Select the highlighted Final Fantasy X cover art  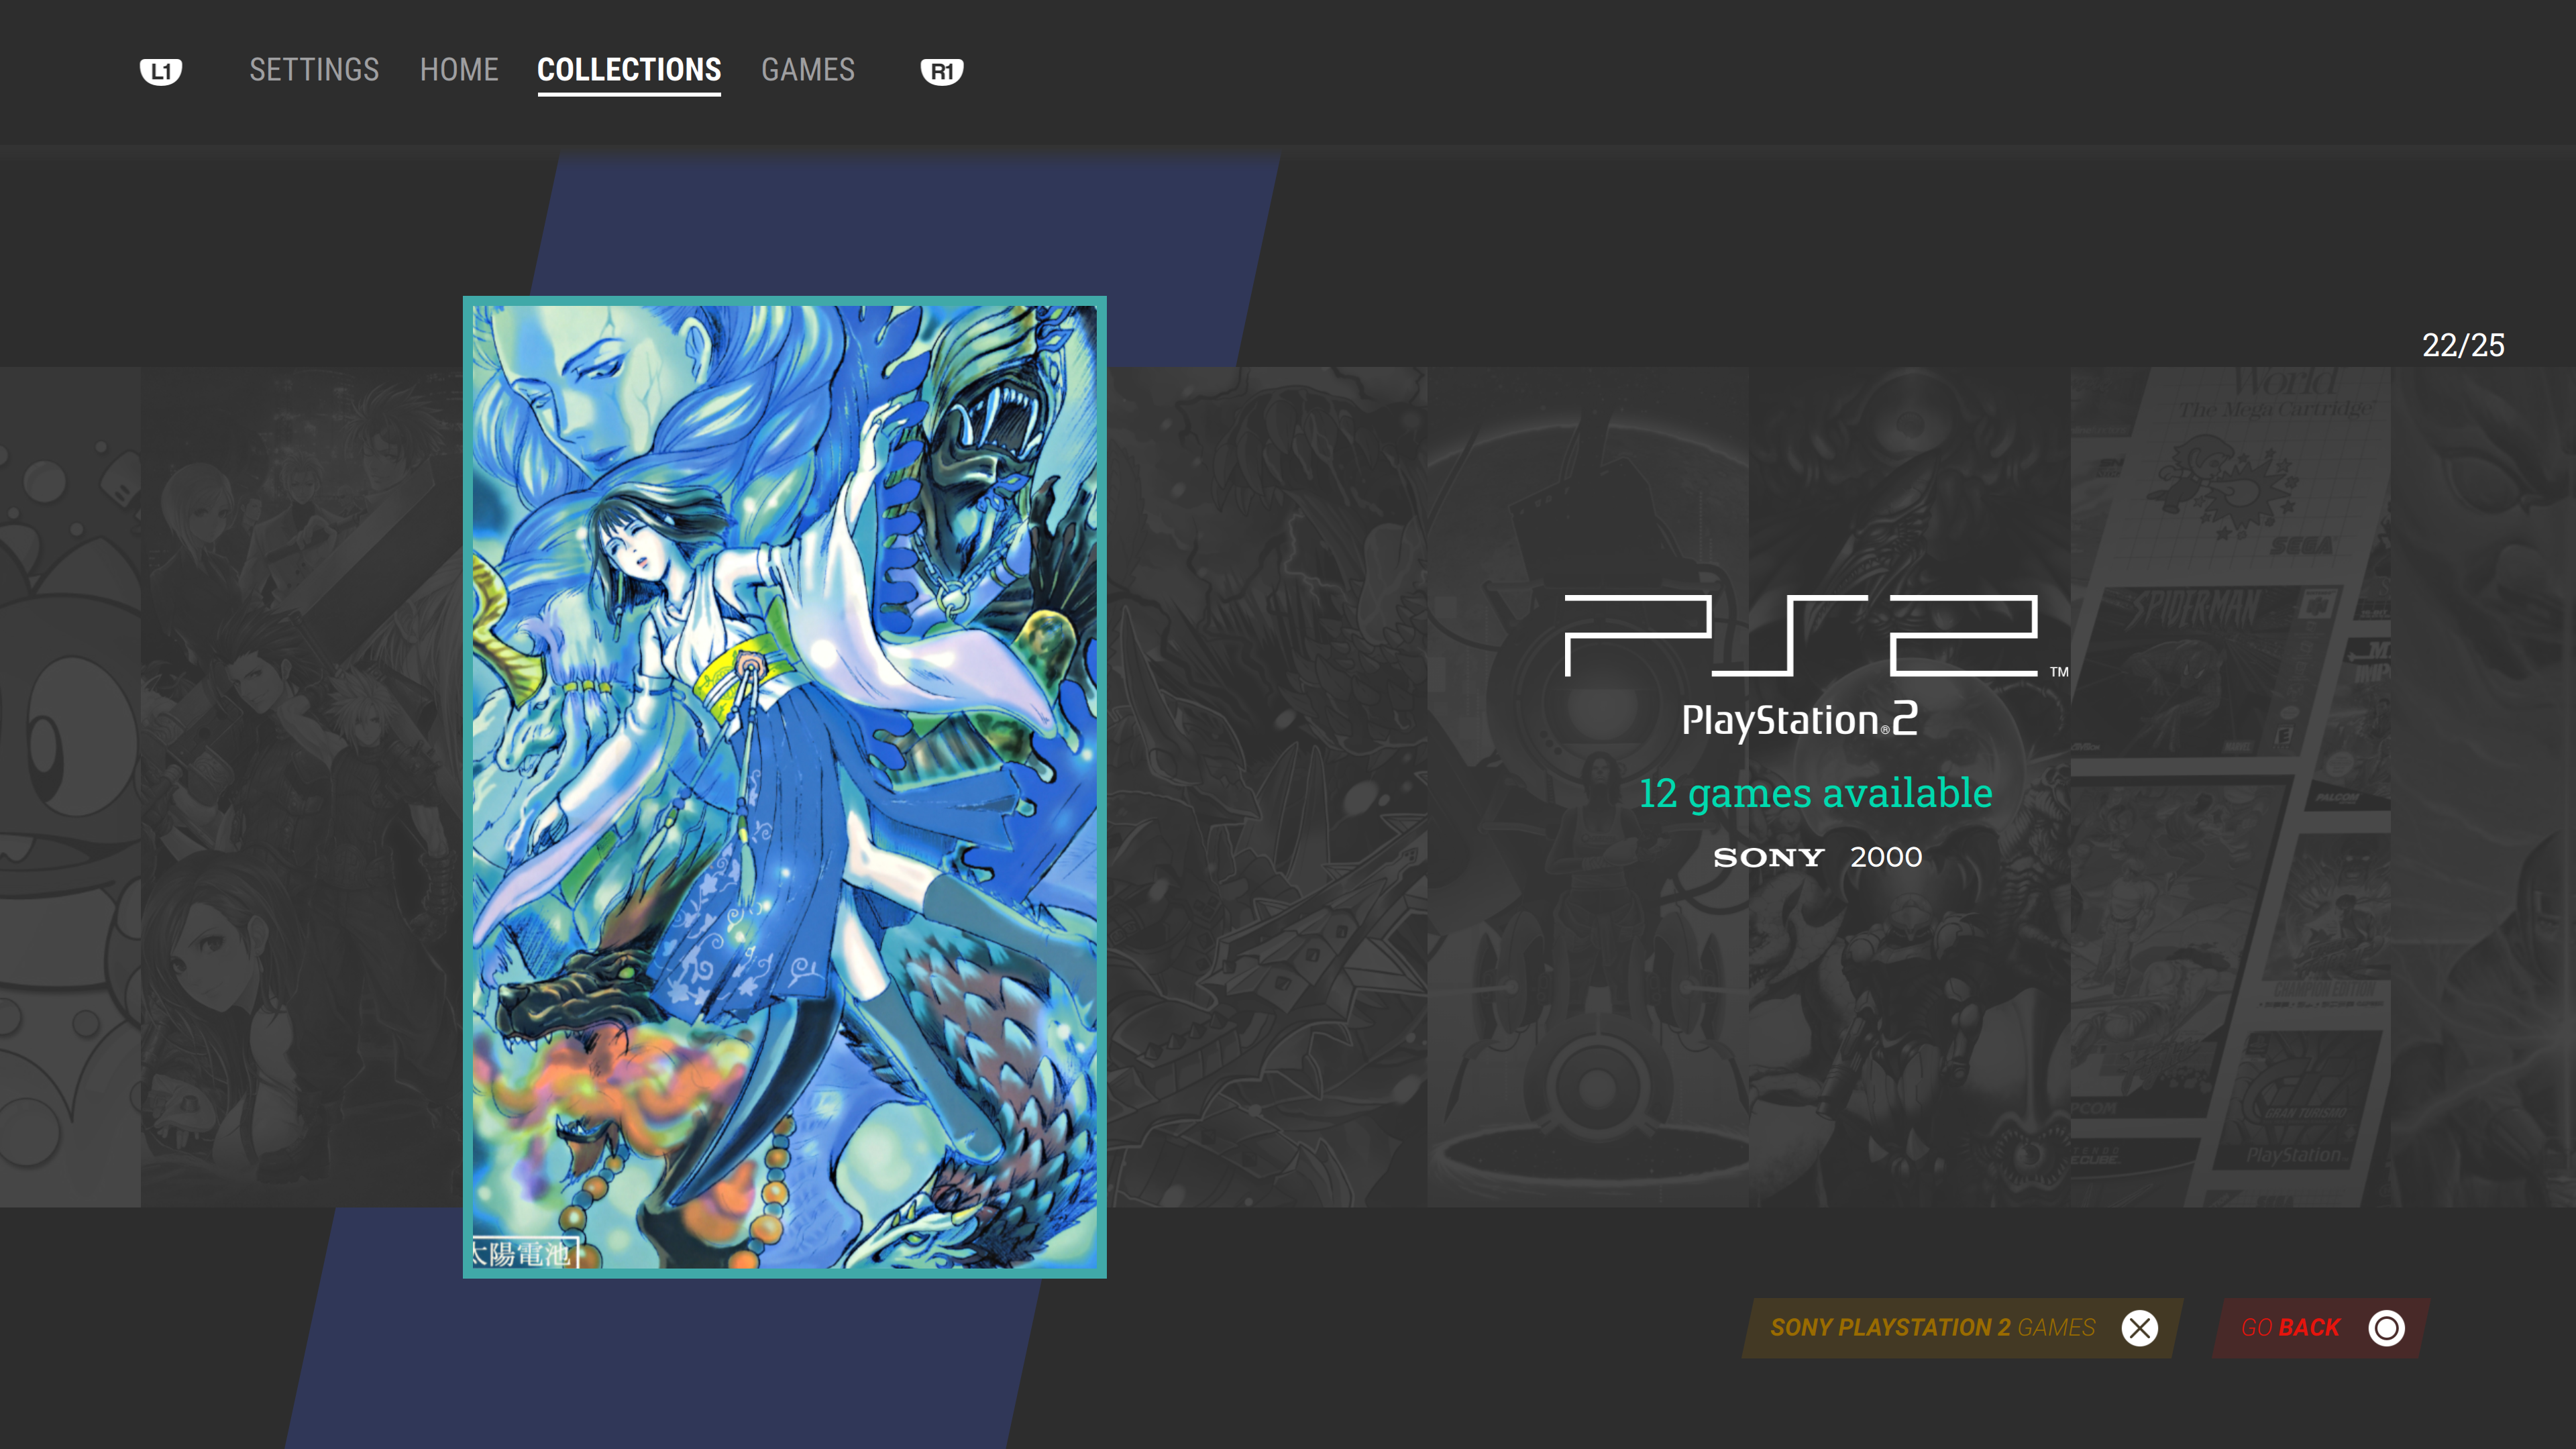point(785,787)
